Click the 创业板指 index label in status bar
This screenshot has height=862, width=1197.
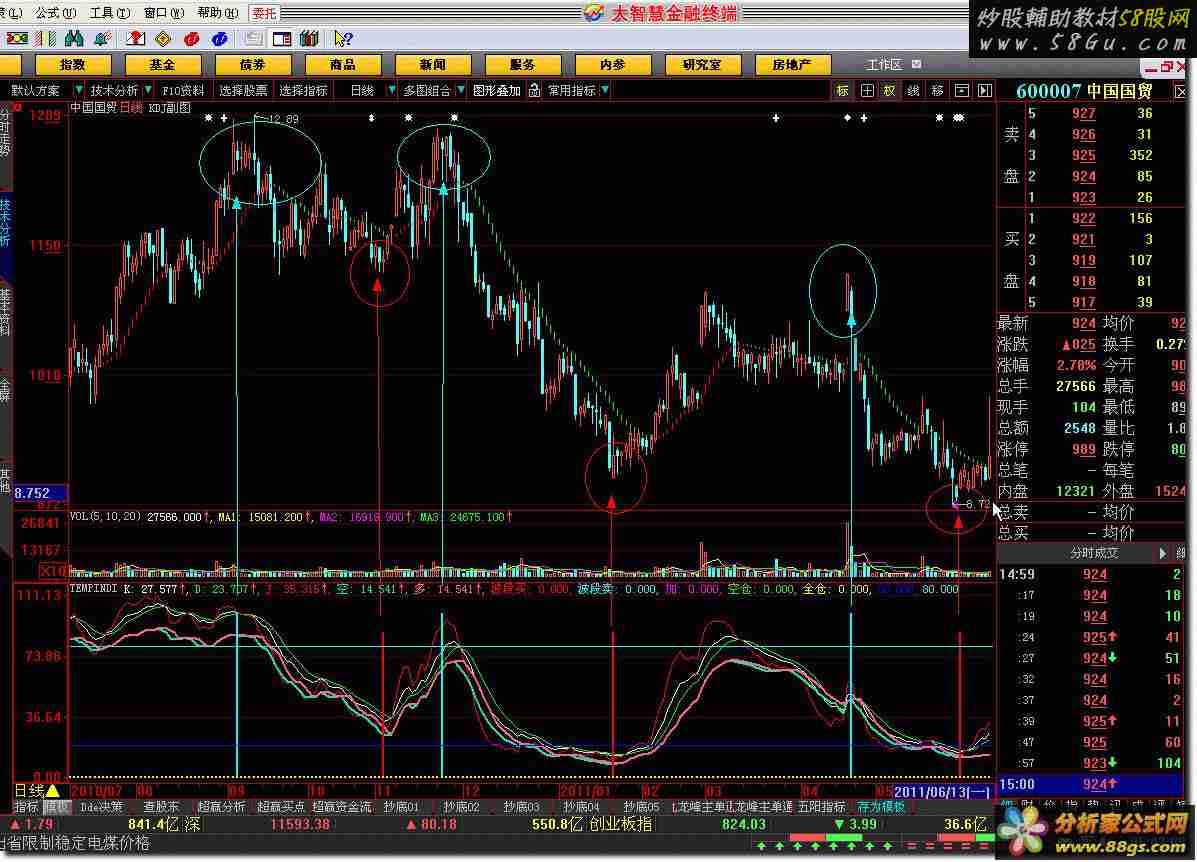click(621, 825)
